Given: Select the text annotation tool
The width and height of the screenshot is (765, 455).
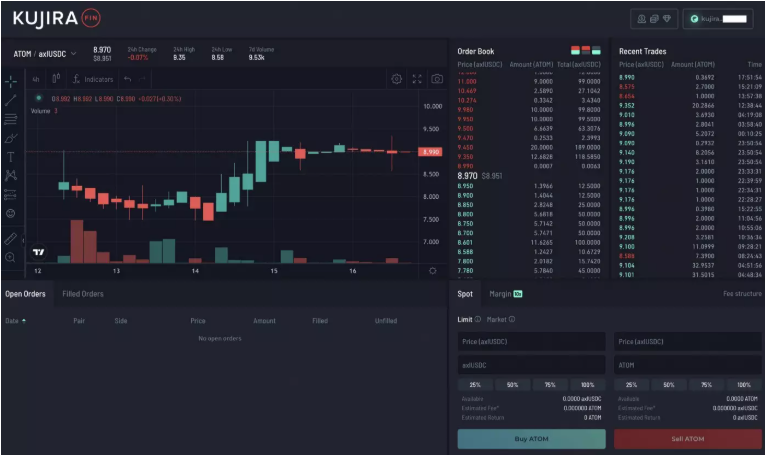Looking at the screenshot, I should 11,157.
